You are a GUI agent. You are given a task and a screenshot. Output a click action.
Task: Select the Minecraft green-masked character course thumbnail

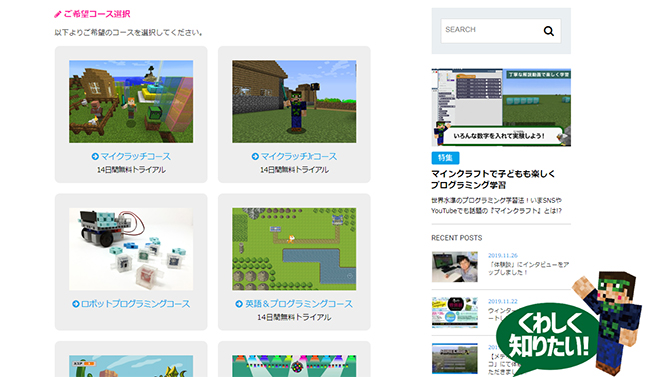(294, 102)
